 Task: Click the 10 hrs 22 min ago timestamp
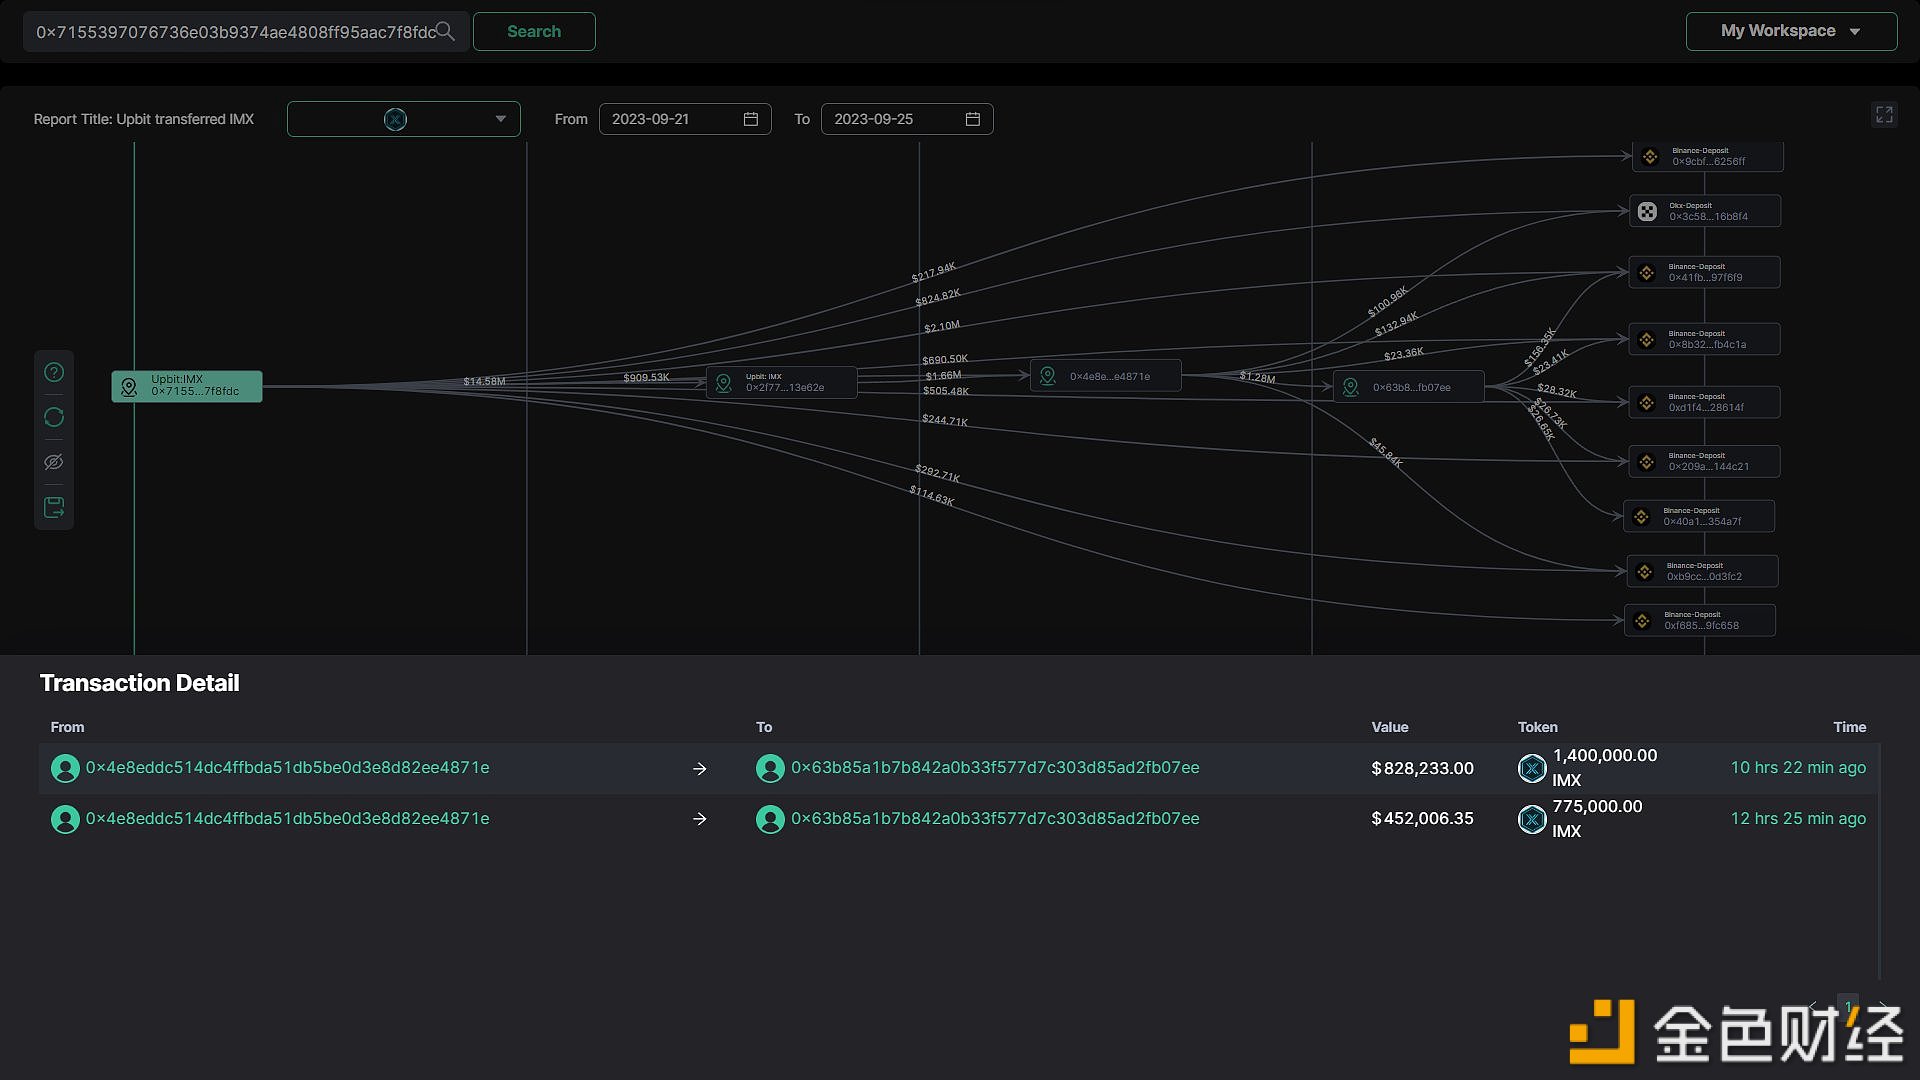1798,768
